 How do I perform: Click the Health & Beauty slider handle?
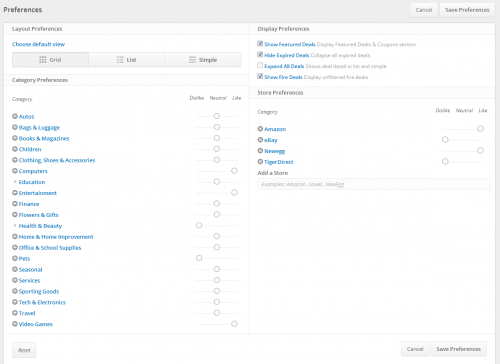pos(199,225)
